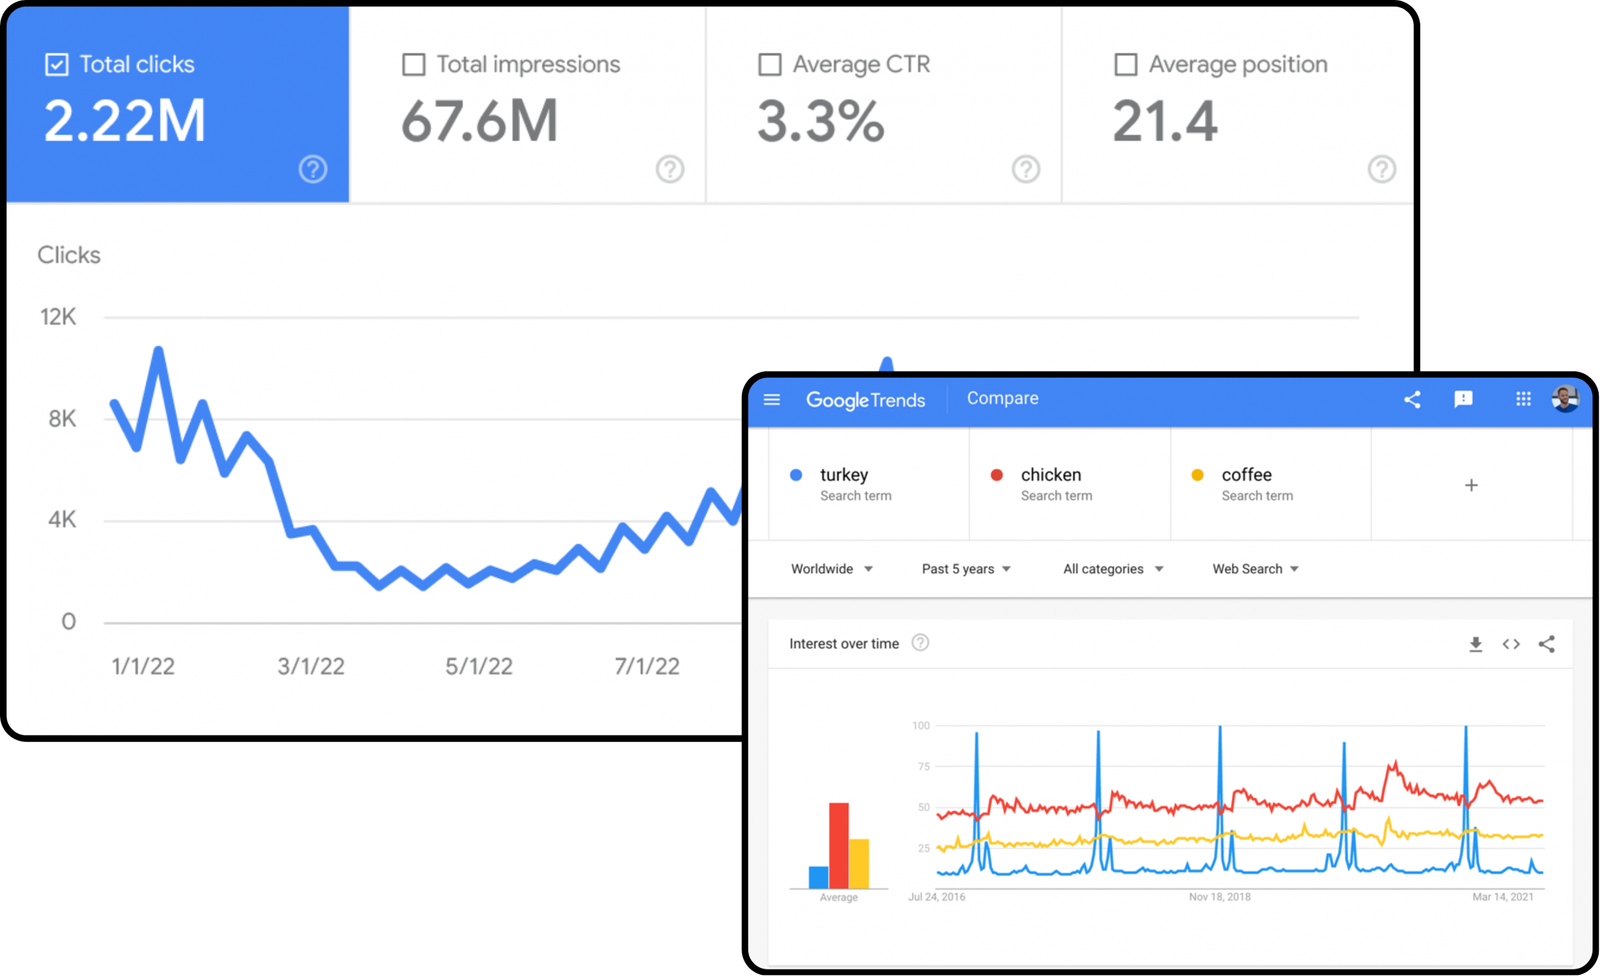The width and height of the screenshot is (1600, 976).
Task: Click the Compare tab in Trends header
Action: (1002, 398)
